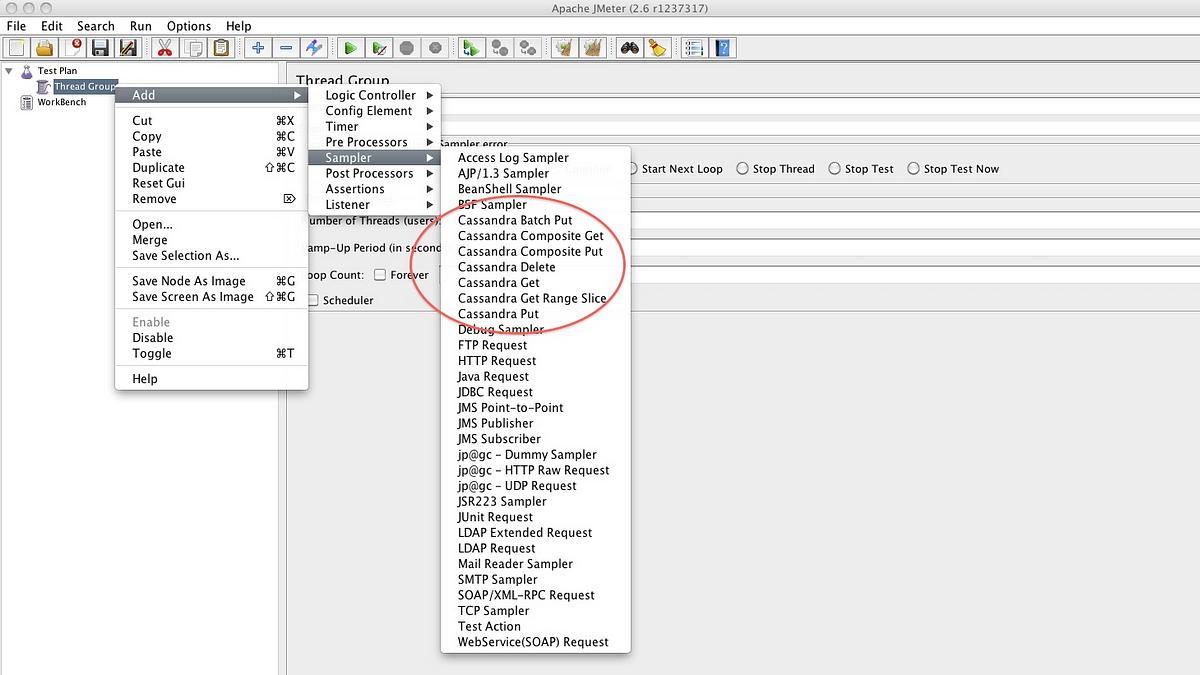Viewport: 1200px width, 675px height.
Task: Click the Close test plan toolbar icon
Action: [72, 47]
